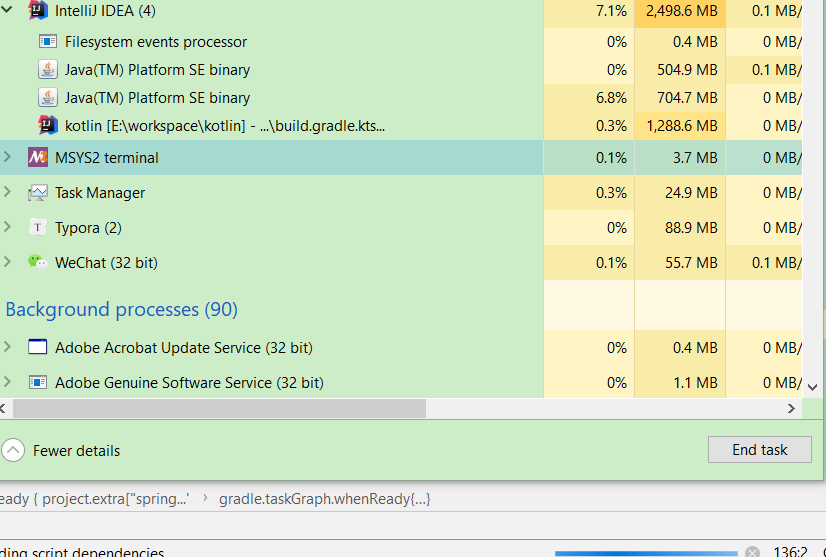Viewport: 826px width, 557px height.
Task: Click the horizontal scrollbar left arrow
Action: (3, 408)
